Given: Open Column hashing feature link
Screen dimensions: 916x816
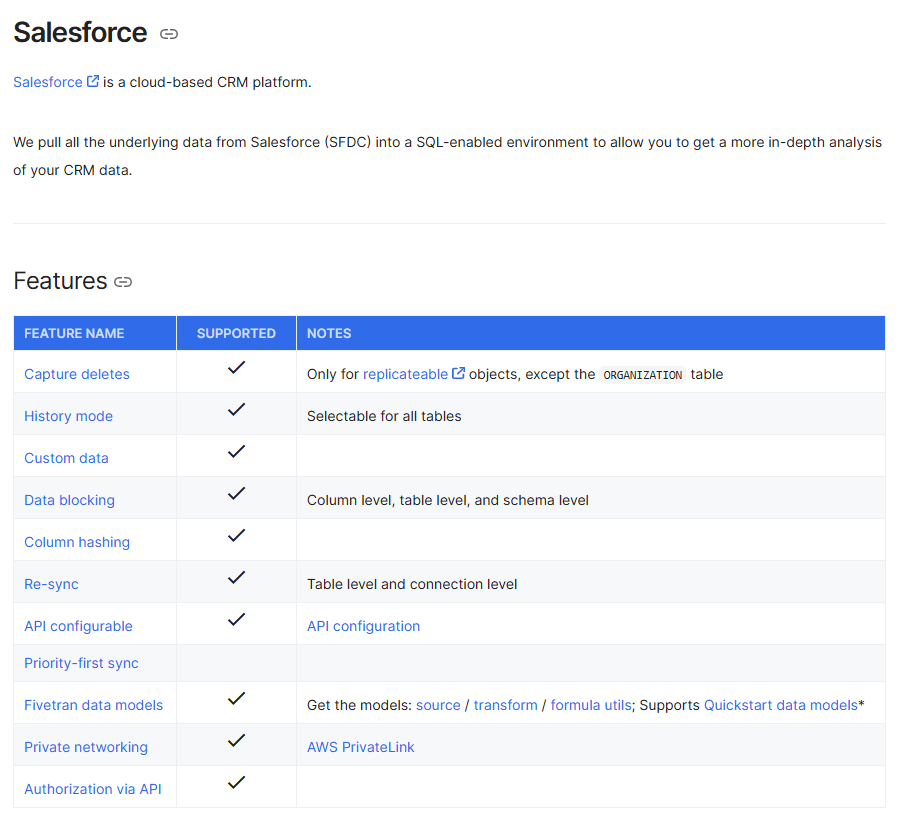Looking at the screenshot, I should [77, 542].
